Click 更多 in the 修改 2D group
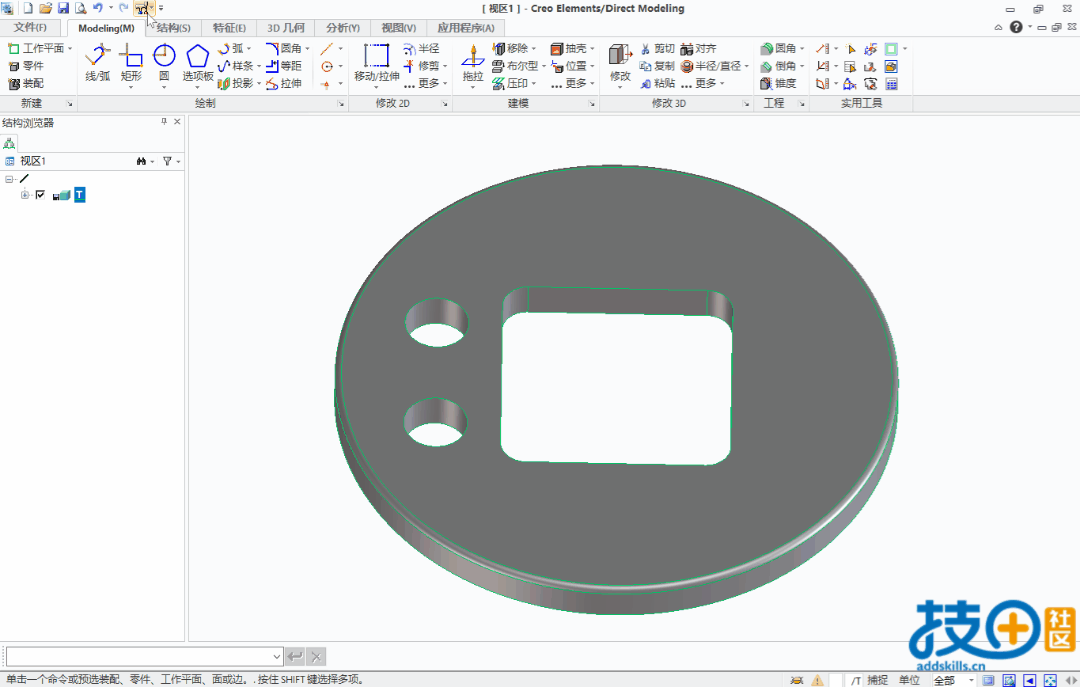The height and width of the screenshot is (687, 1080). pyautogui.click(x=425, y=83)
